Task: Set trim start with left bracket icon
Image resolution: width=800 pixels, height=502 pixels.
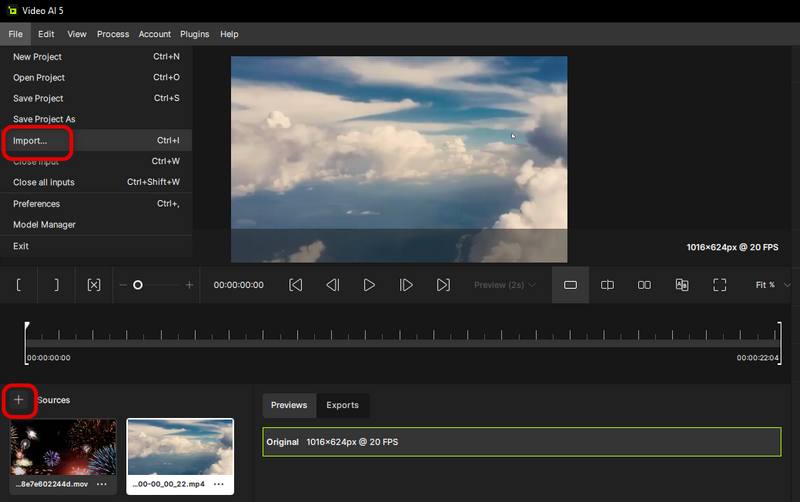Action: click(19, 285)
